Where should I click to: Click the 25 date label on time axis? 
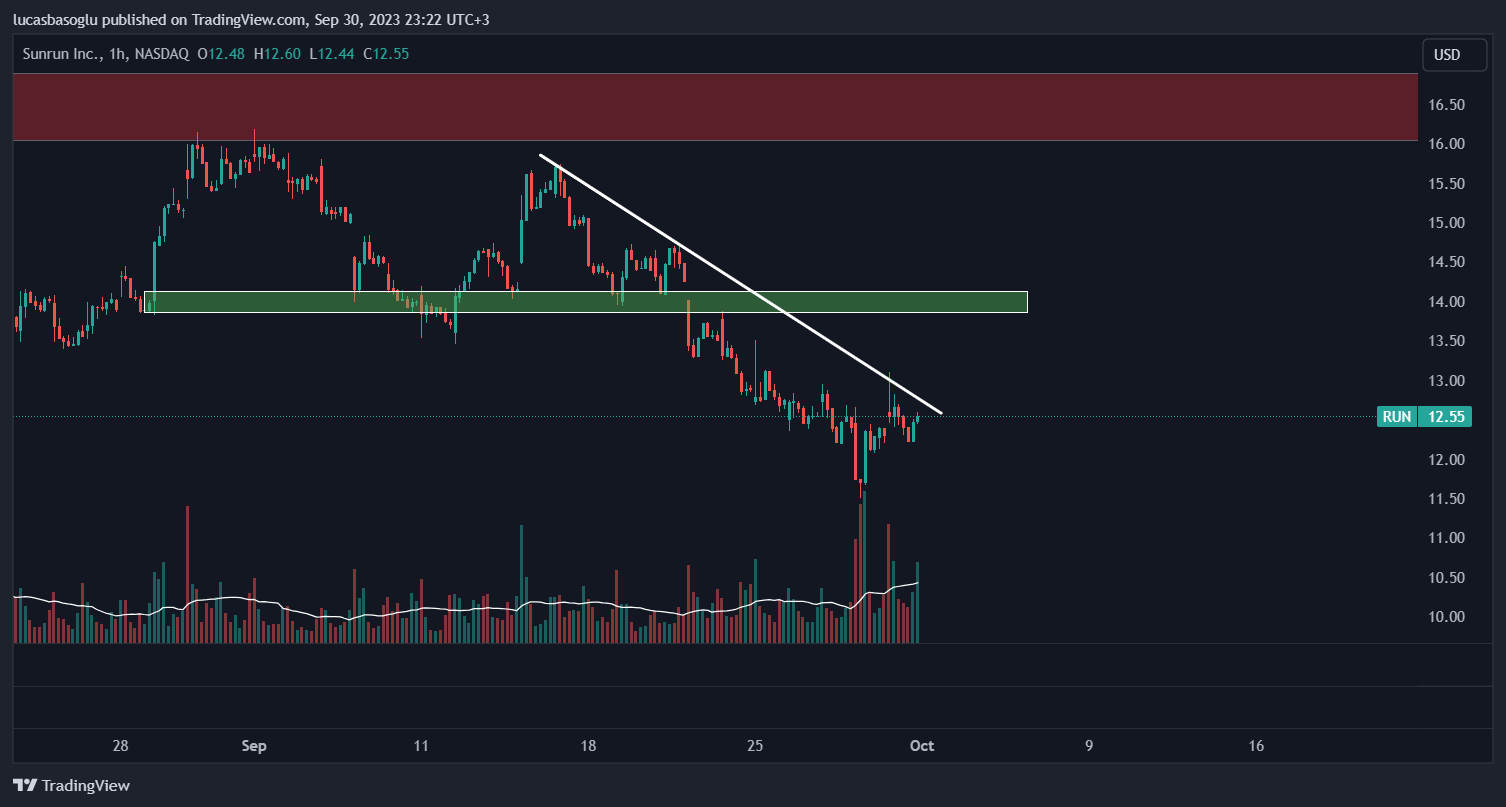(755, 746)
